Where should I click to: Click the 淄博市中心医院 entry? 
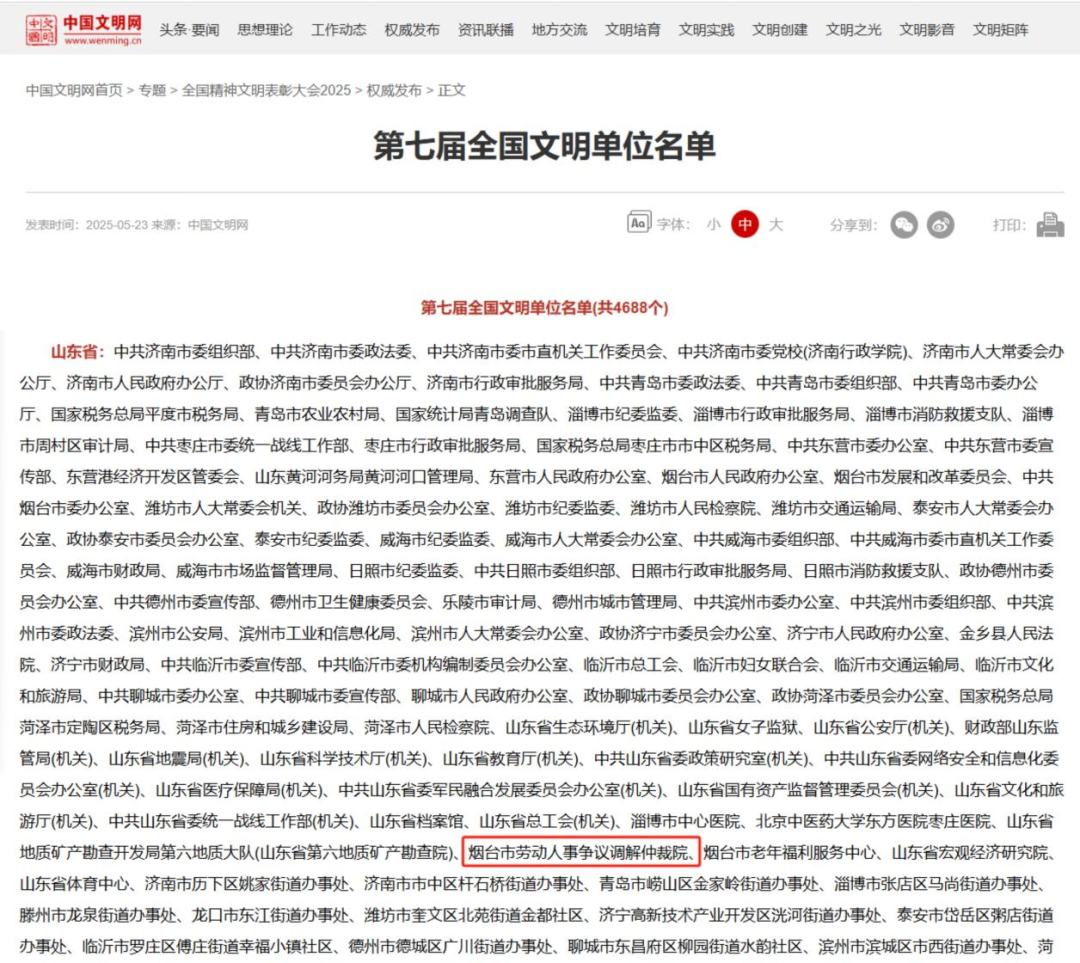(x=685, y=821)
